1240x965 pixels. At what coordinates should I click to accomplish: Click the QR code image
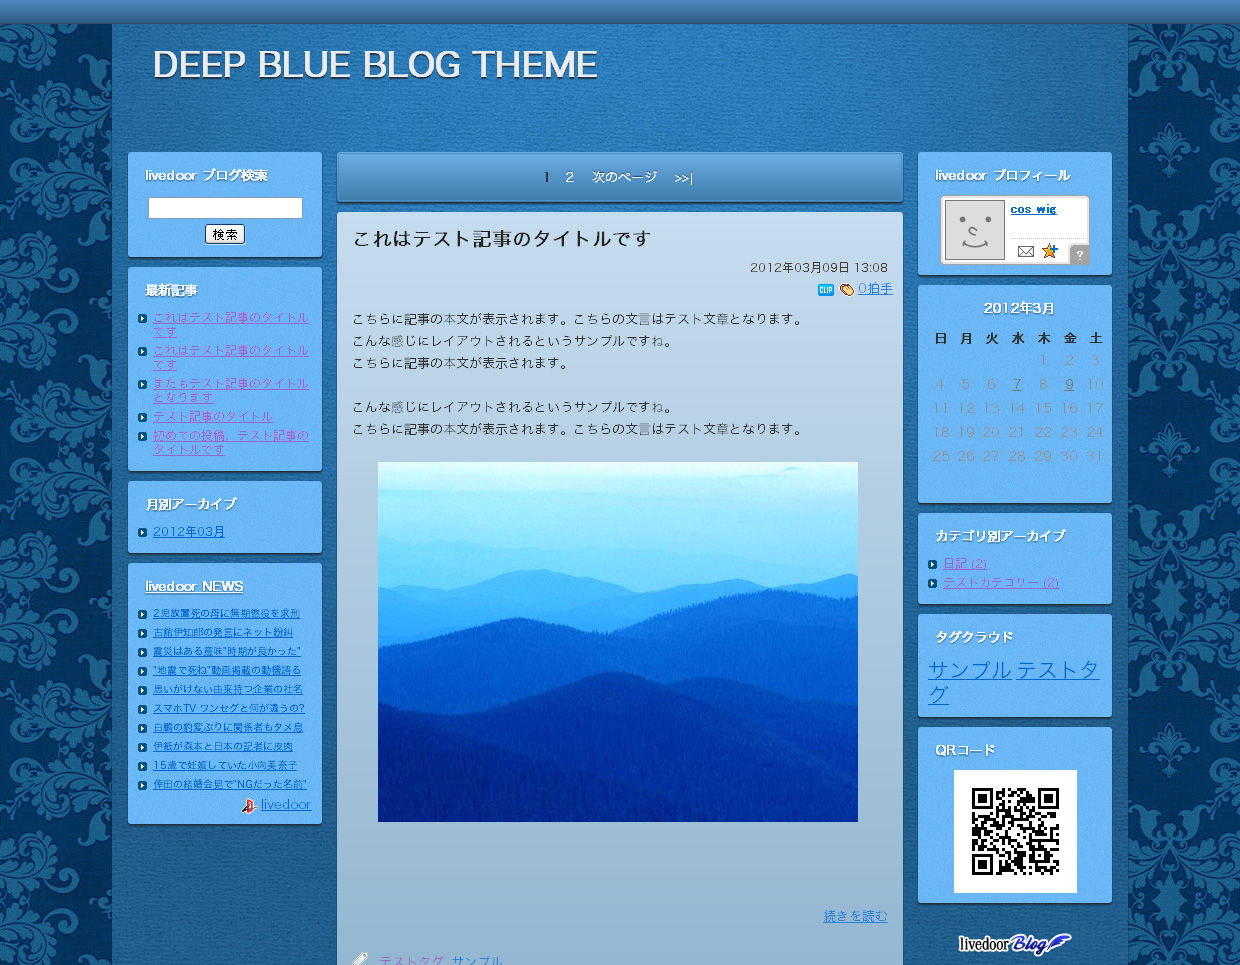(1015, 831)
